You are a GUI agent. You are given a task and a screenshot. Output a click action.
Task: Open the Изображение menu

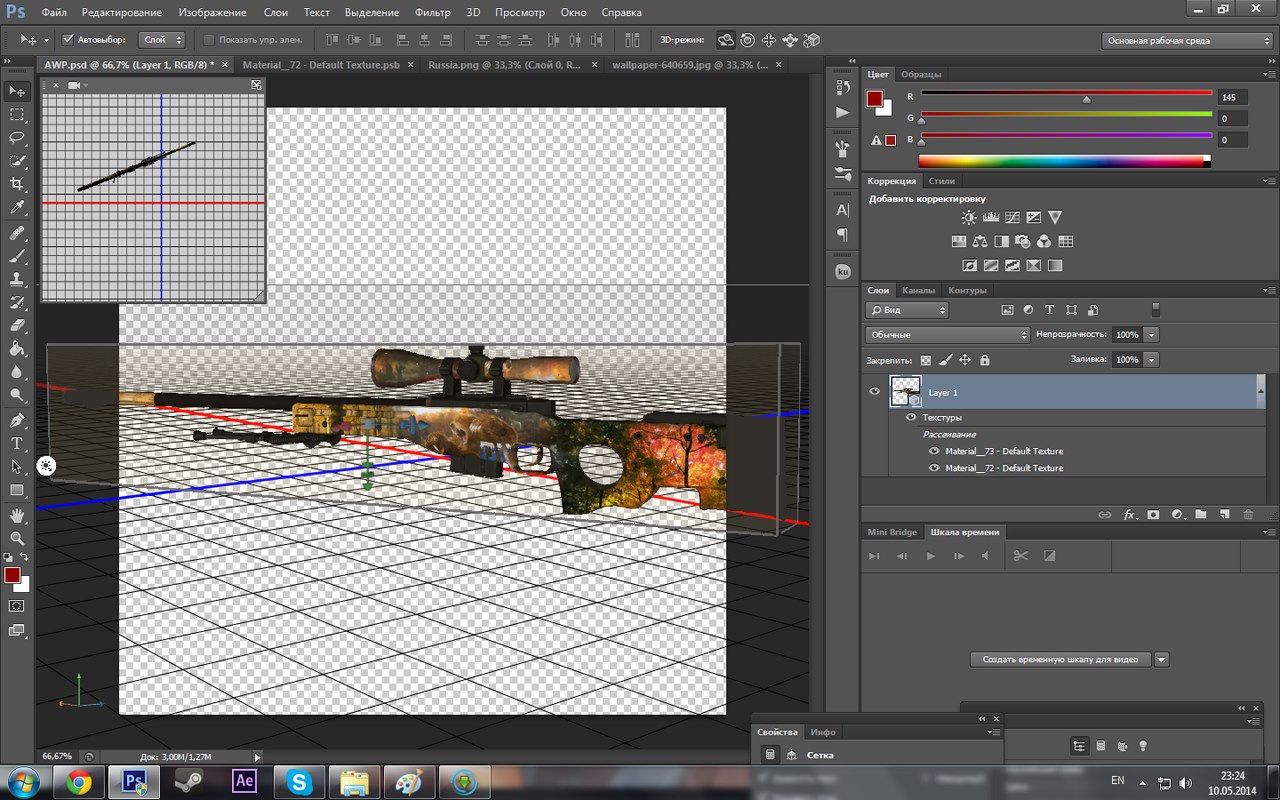tap(212, 12)
